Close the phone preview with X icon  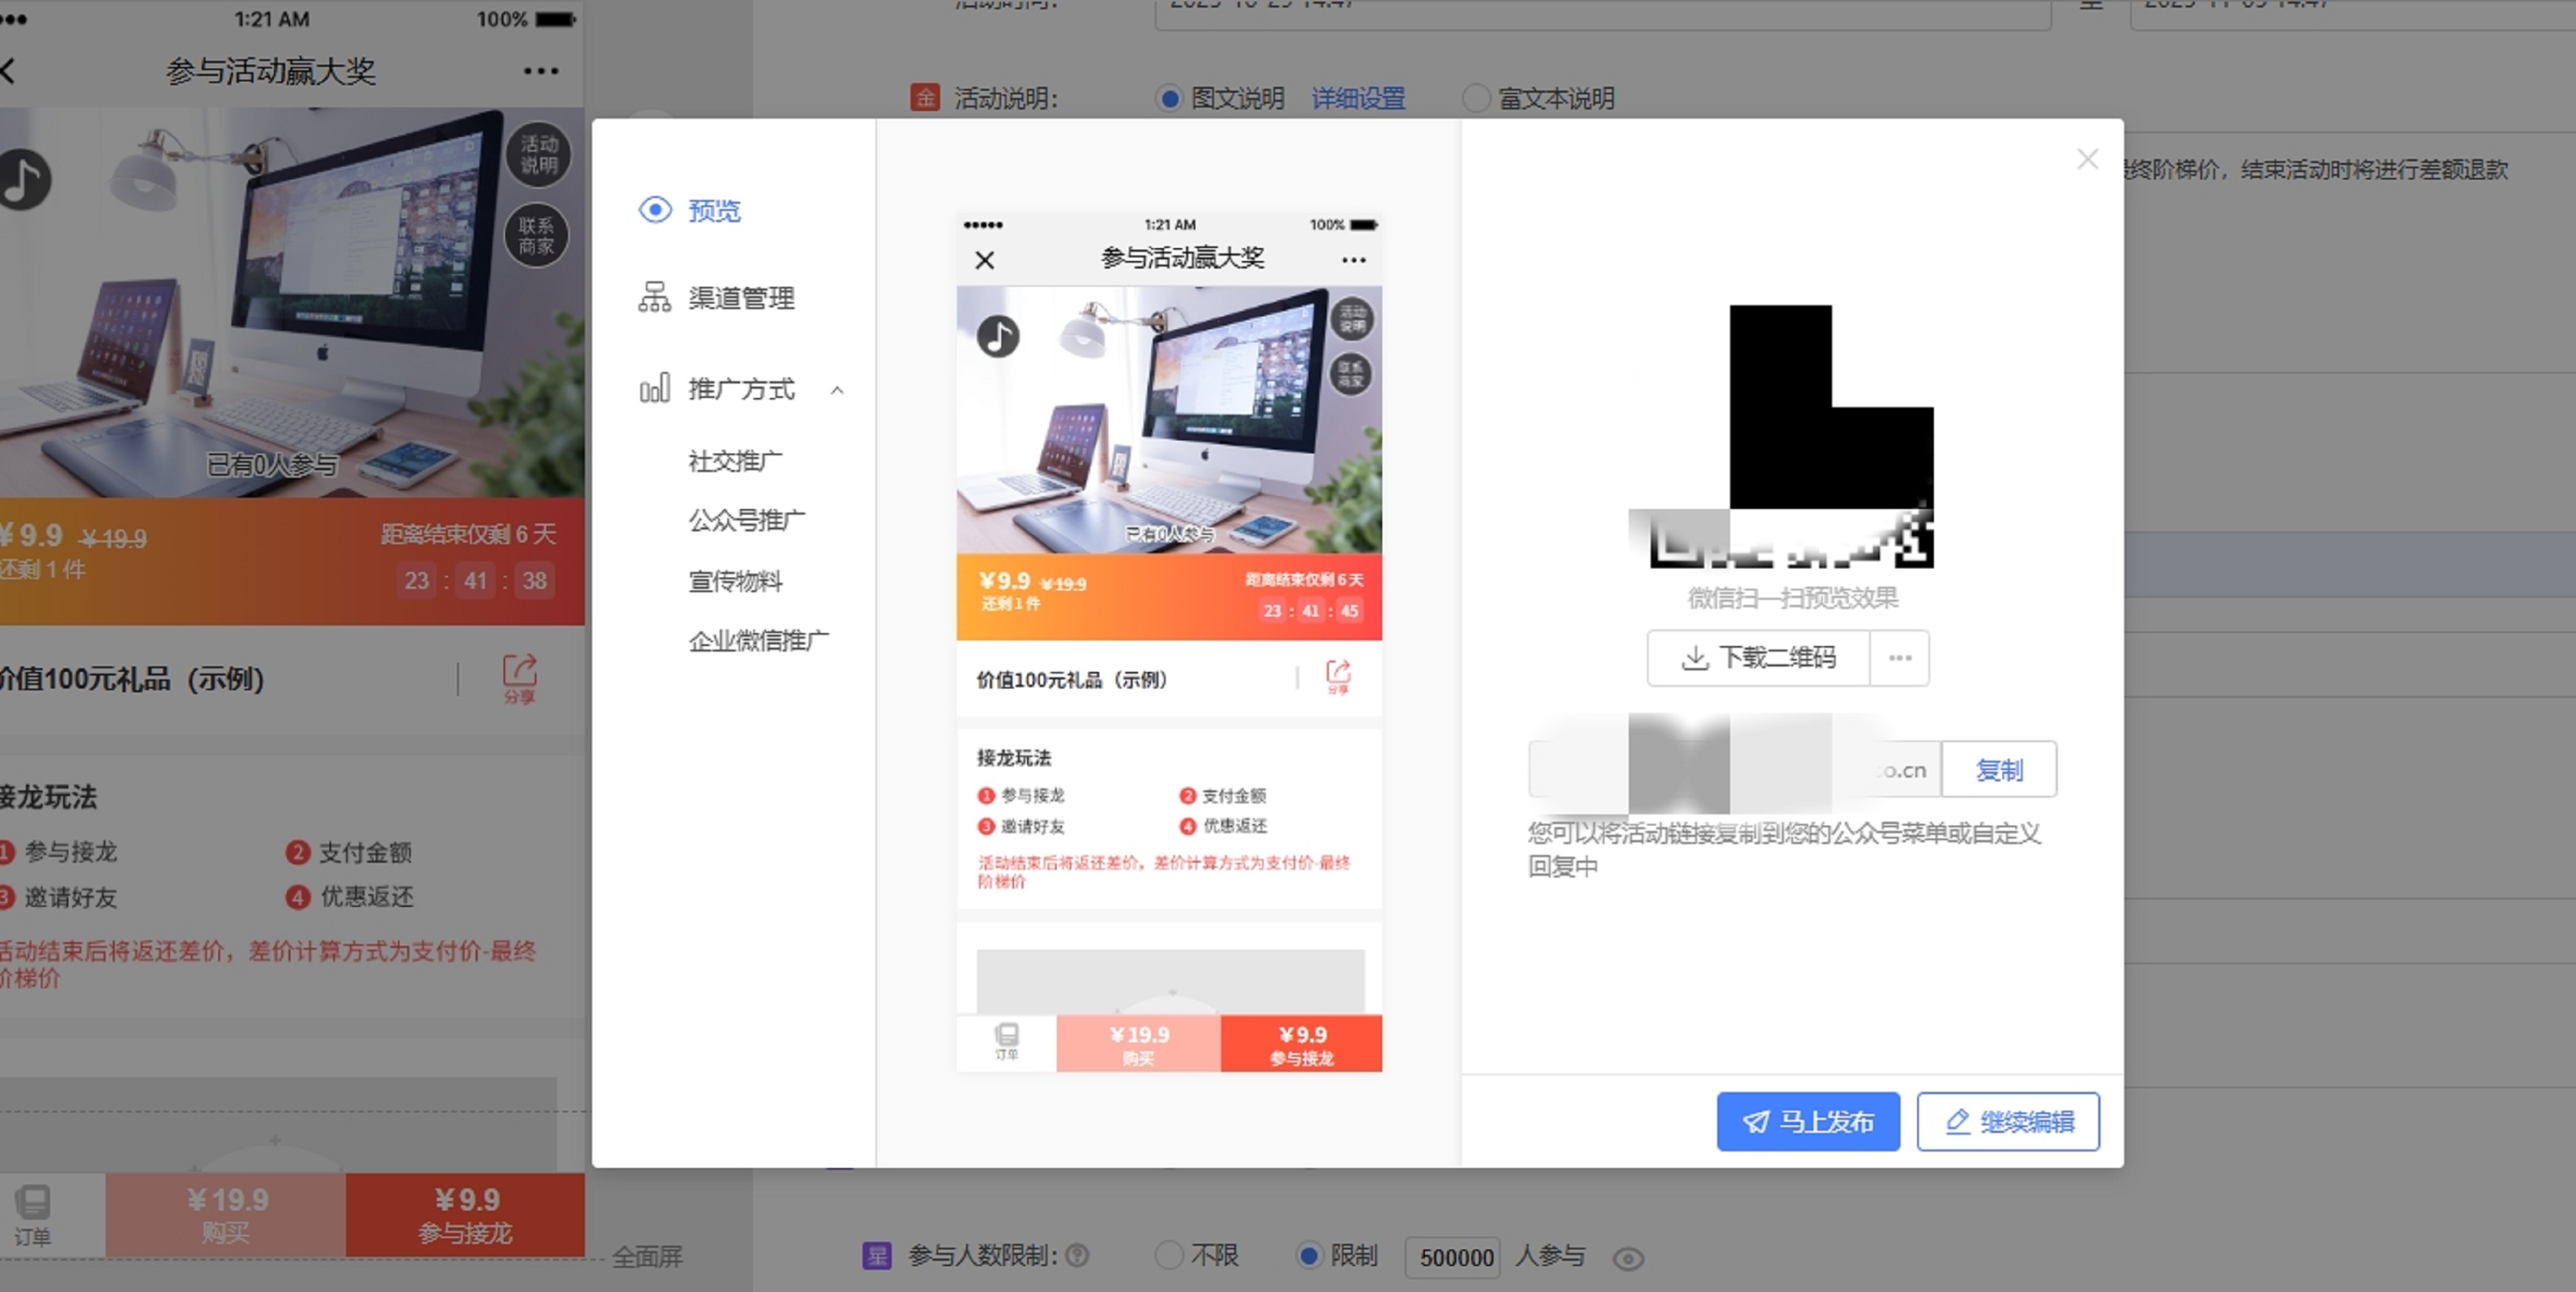pos(985,260)
